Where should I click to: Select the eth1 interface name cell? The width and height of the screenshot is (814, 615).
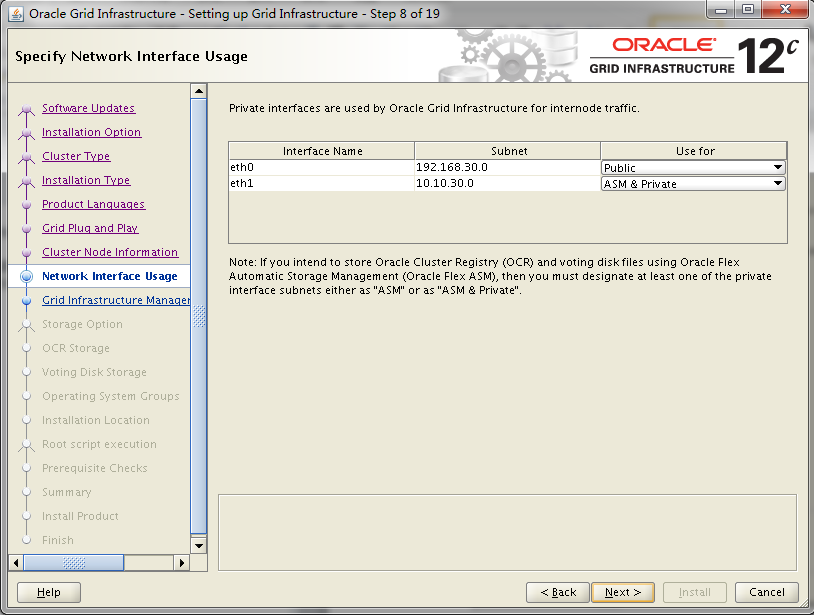[x=321, y=183]
